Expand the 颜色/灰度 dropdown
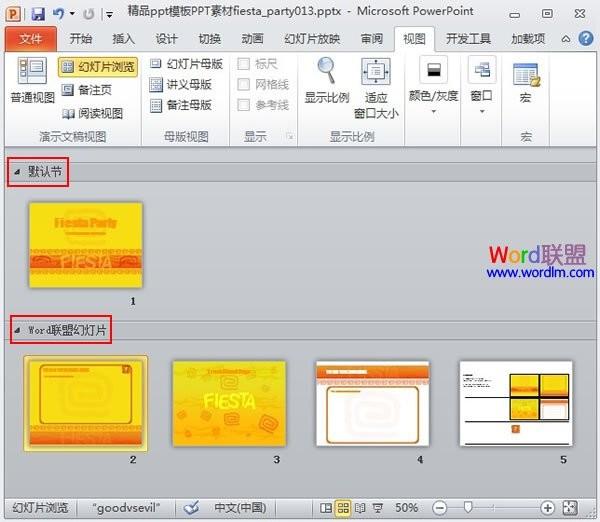The width and height of the screenshot is (600, 522). 433,86
